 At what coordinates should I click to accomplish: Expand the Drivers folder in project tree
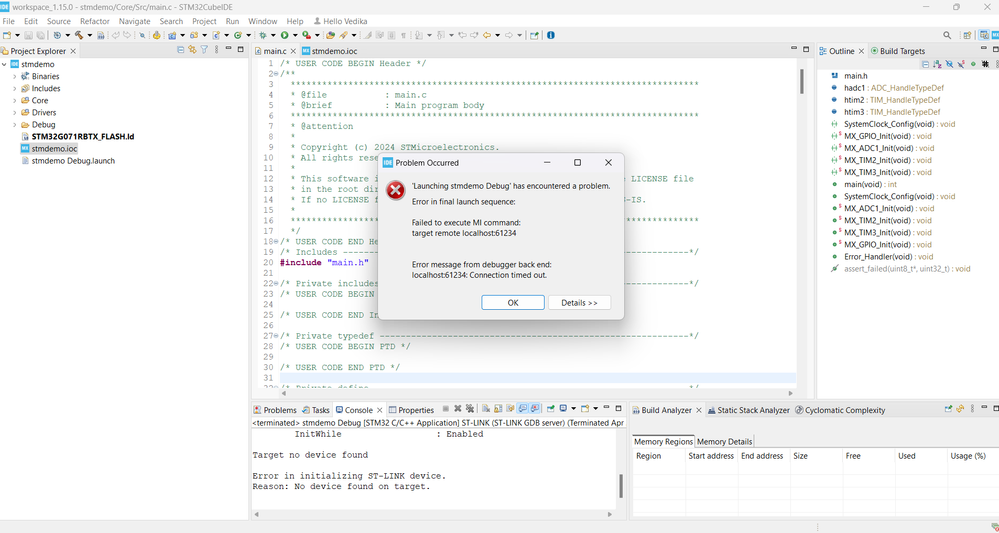pos(14,113)
